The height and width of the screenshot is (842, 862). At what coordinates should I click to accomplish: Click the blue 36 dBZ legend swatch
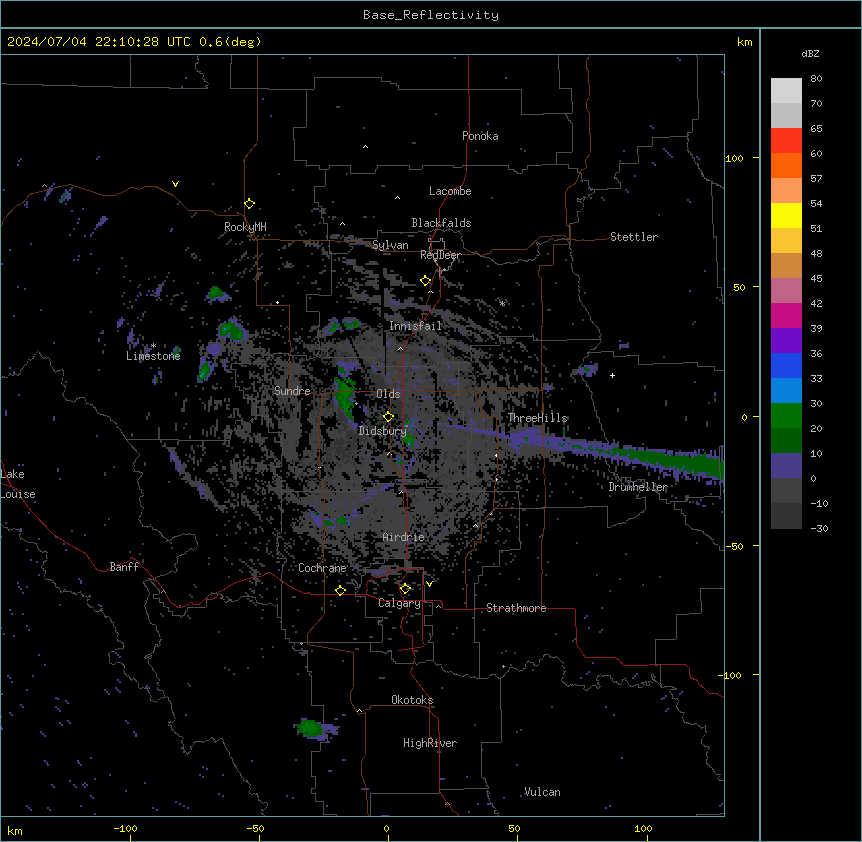pos(786,365)
